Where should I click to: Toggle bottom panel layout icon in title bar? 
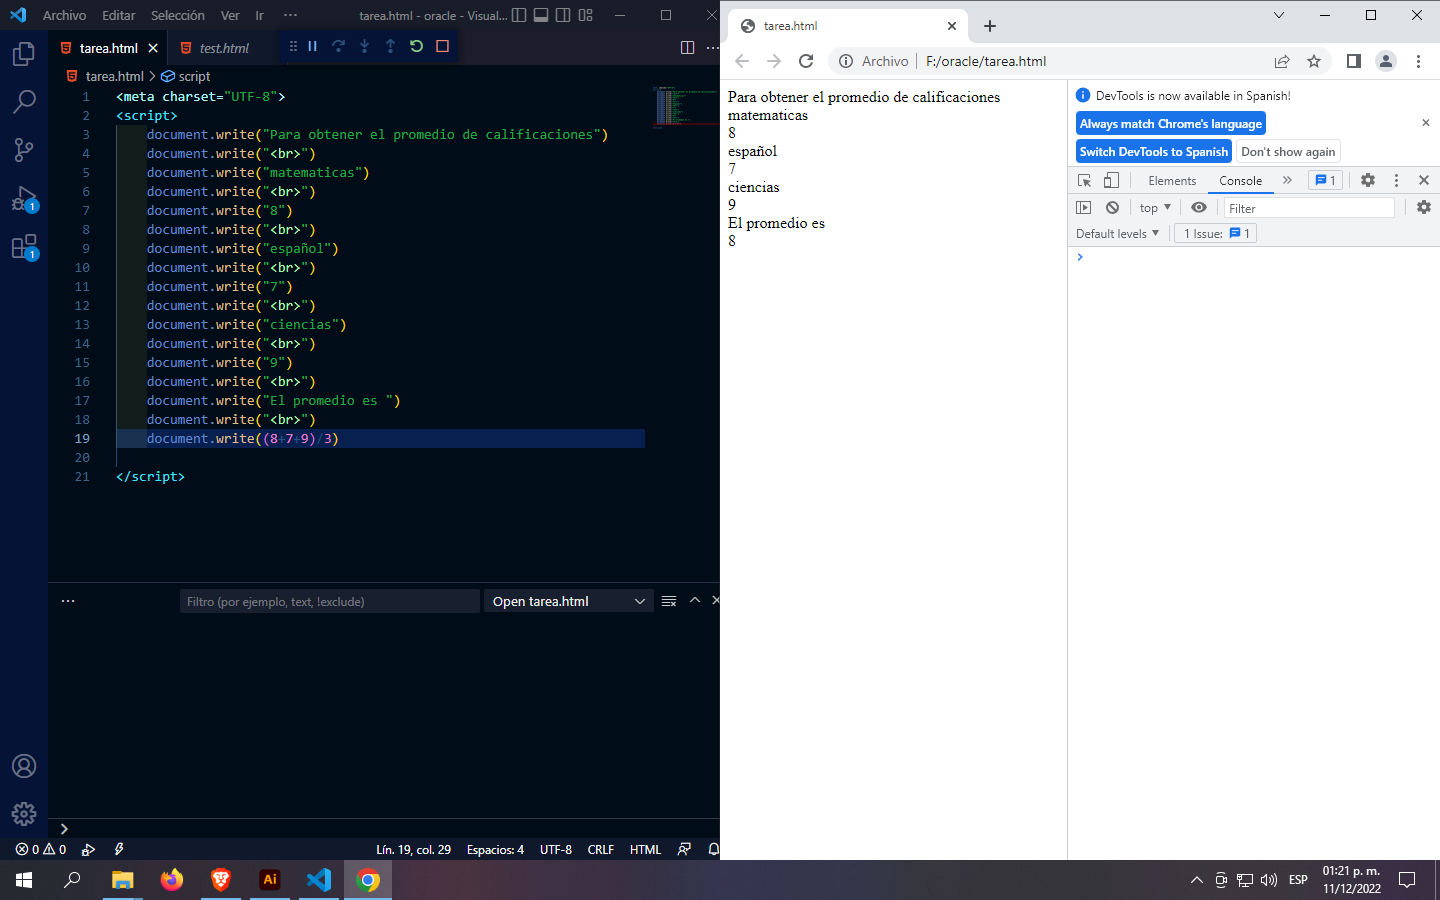(541, 15)
